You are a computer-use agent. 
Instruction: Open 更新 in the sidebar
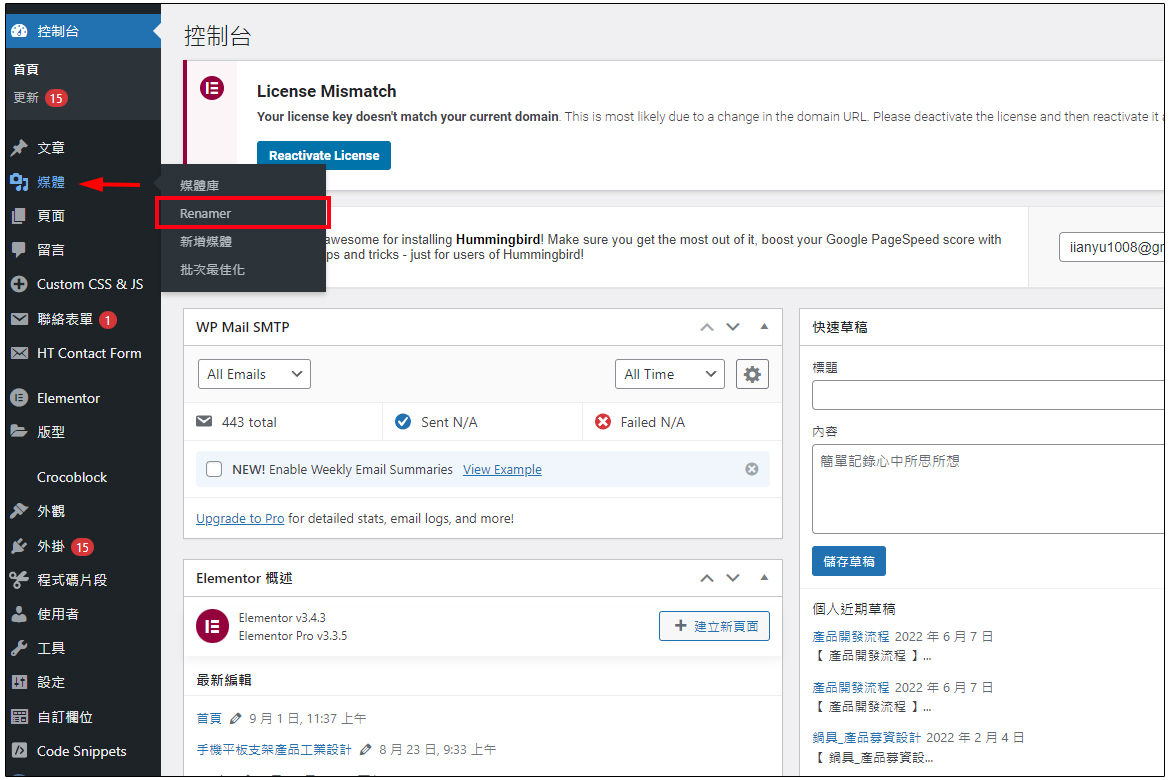(26, 98)
